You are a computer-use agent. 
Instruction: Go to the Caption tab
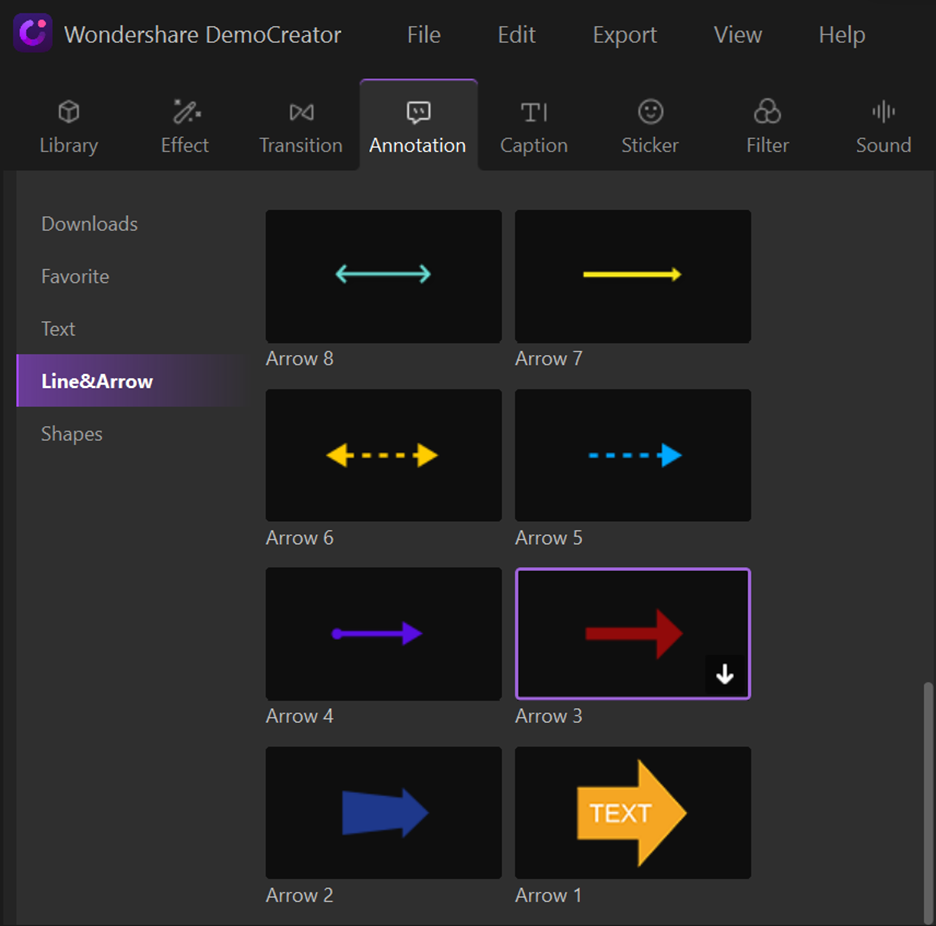534,127
